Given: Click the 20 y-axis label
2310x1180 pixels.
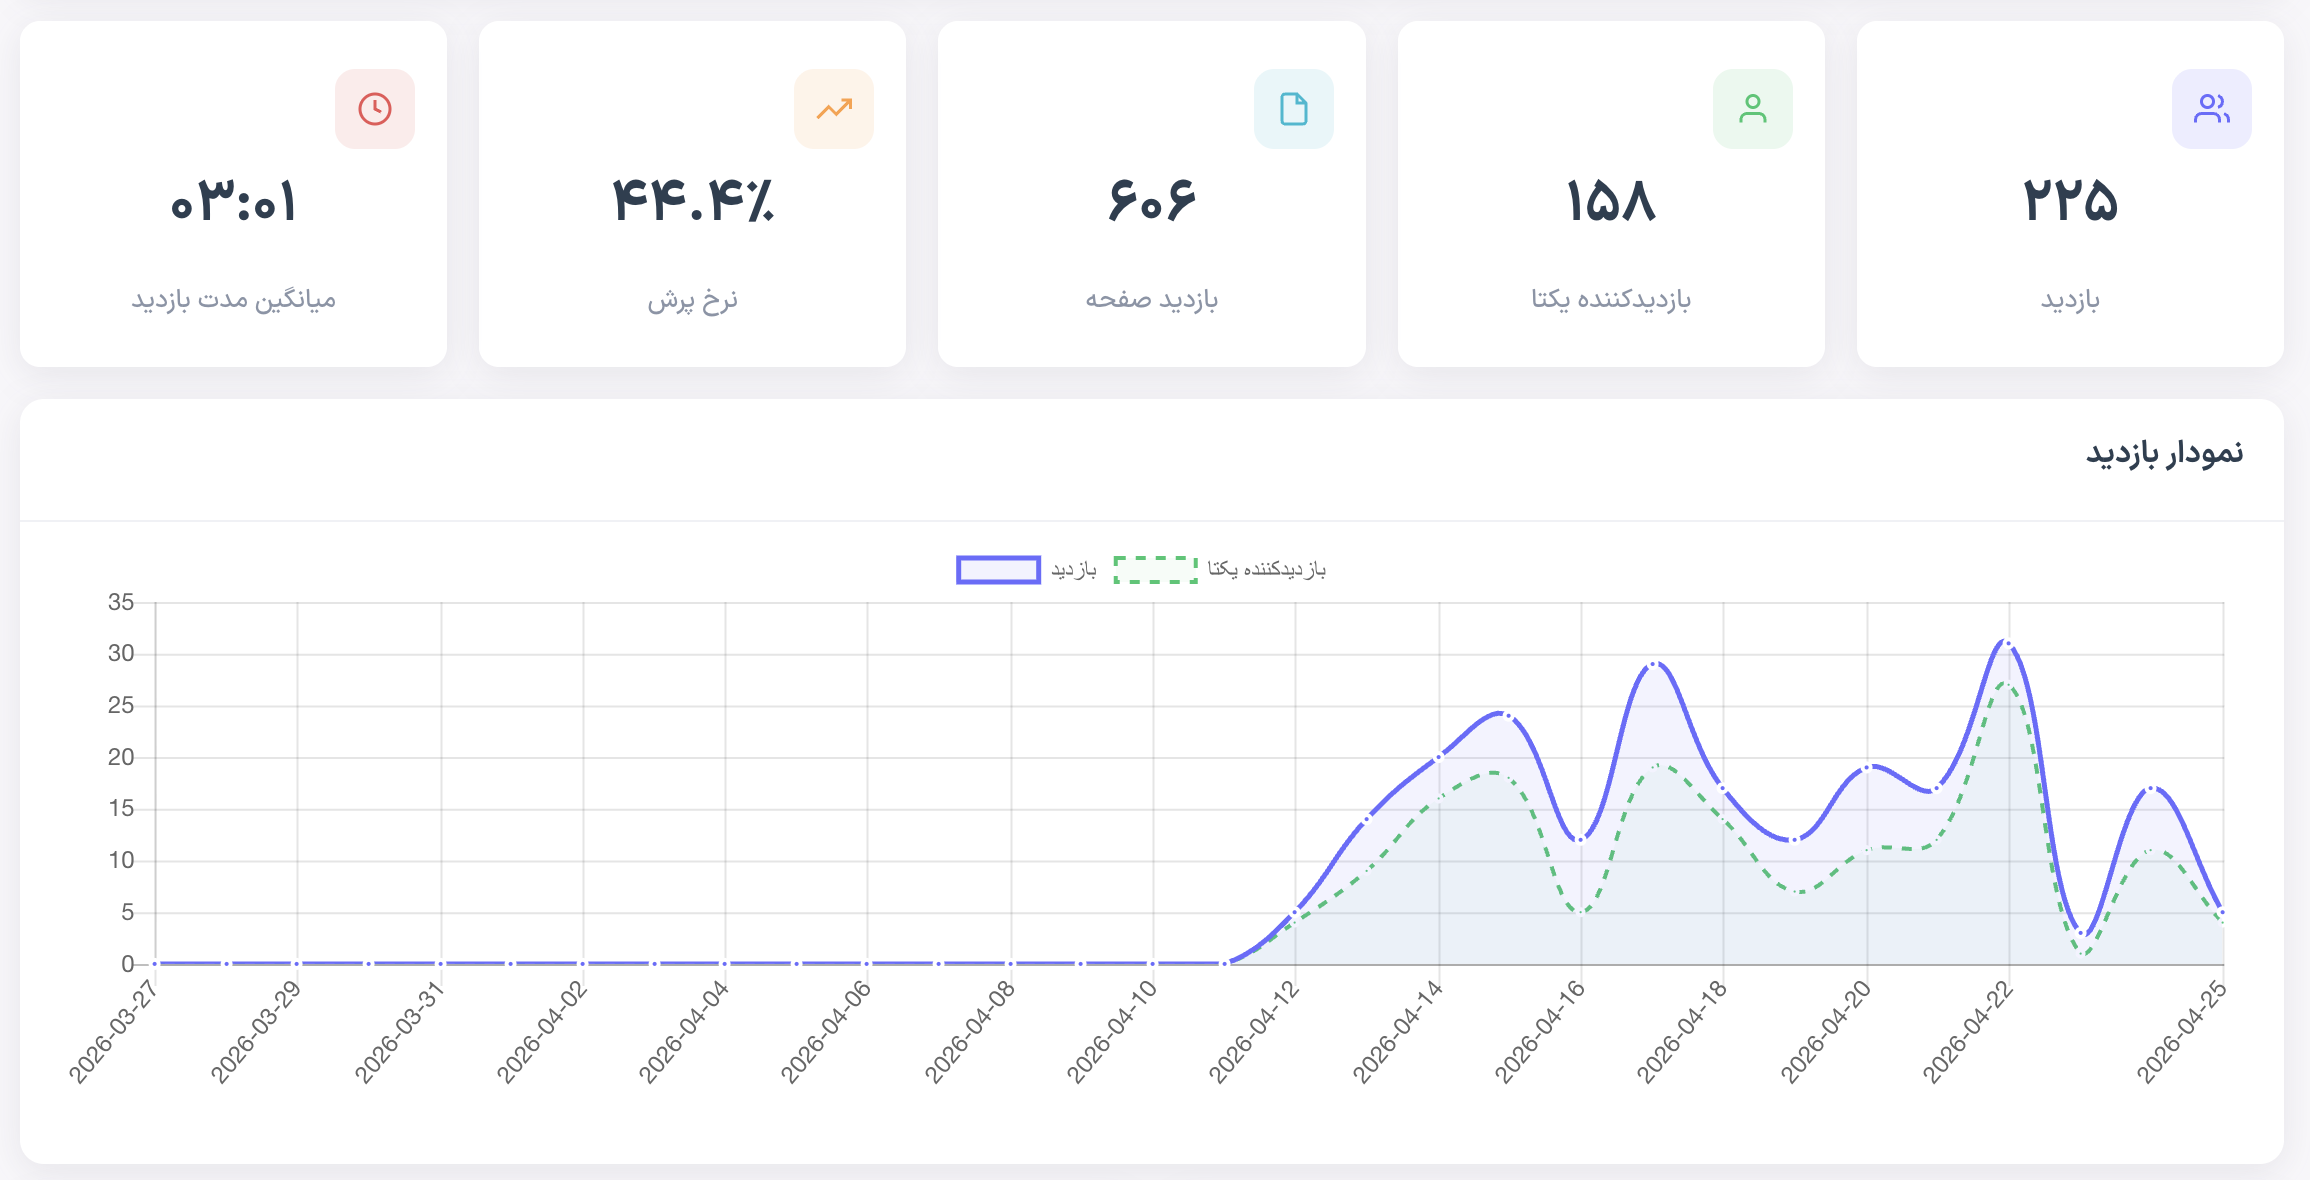Looking at the screenshot, I should point(121,757).
